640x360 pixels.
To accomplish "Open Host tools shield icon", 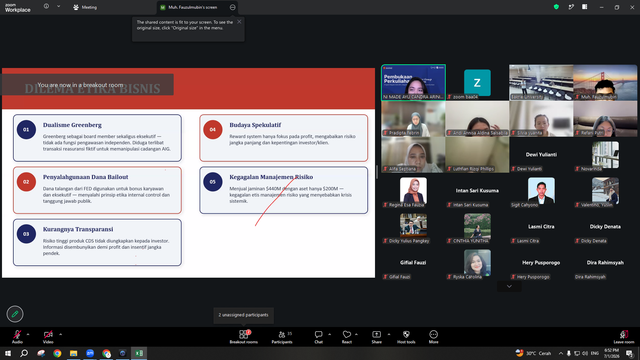I will coord(406,334).
